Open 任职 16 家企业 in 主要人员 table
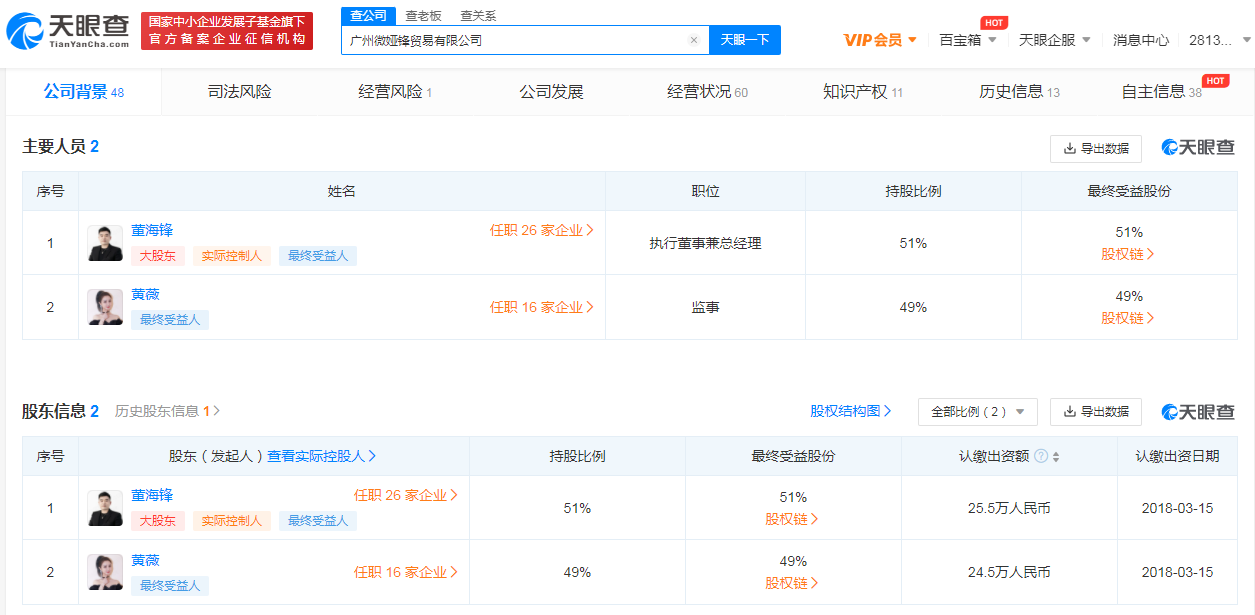The image size is (1255, 615). 542,307
